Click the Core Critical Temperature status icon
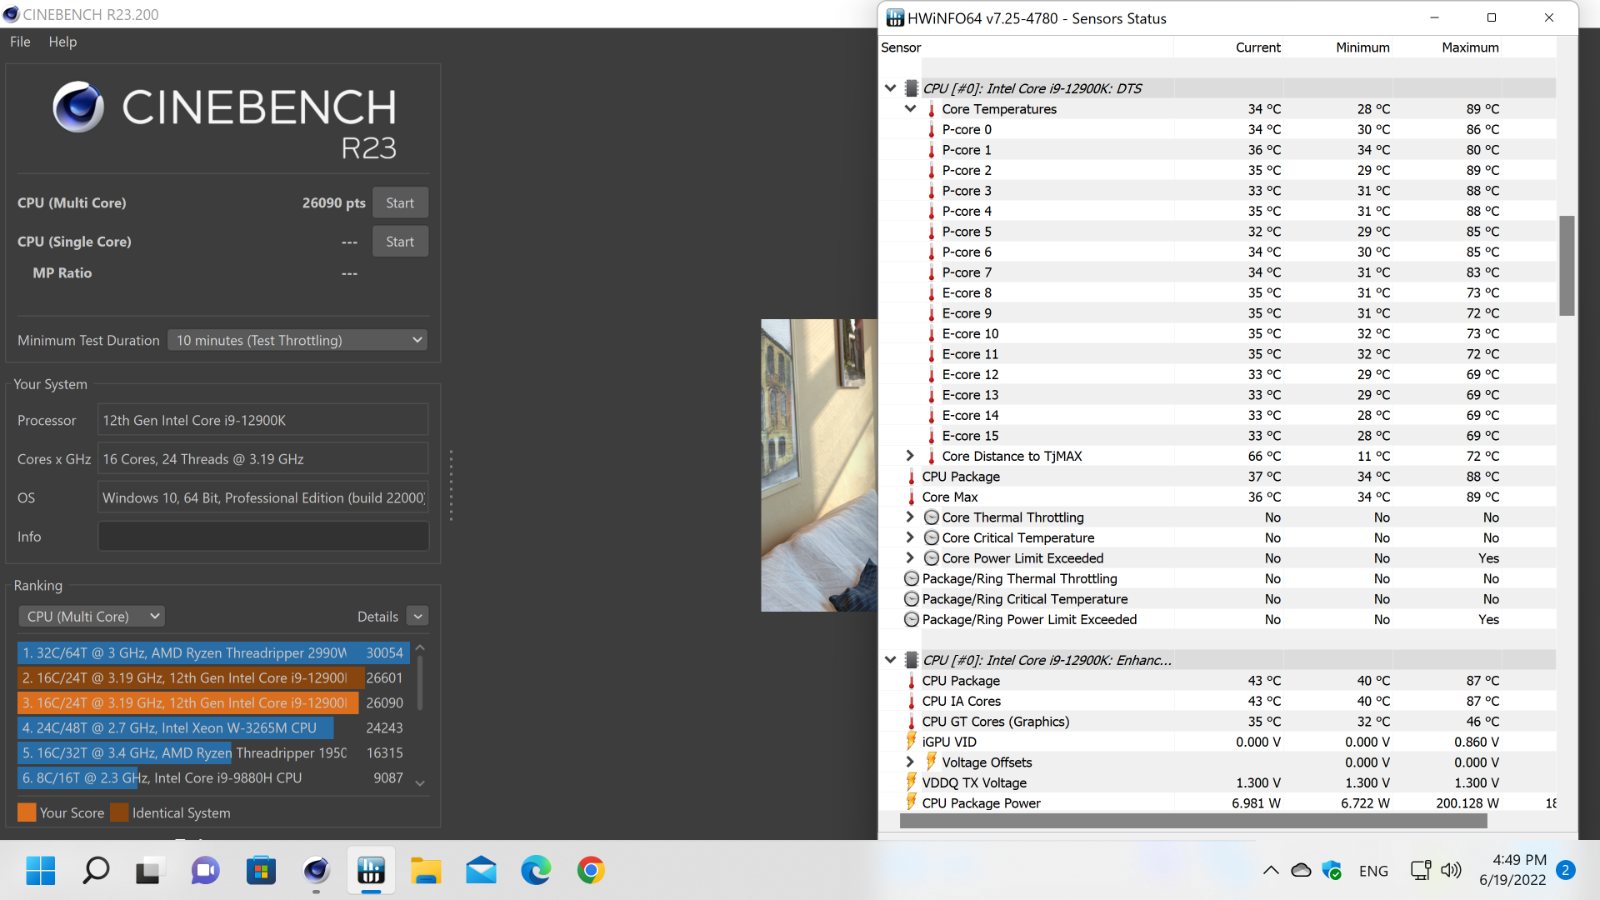The image size is (1600, 900). tap(931, 538)
